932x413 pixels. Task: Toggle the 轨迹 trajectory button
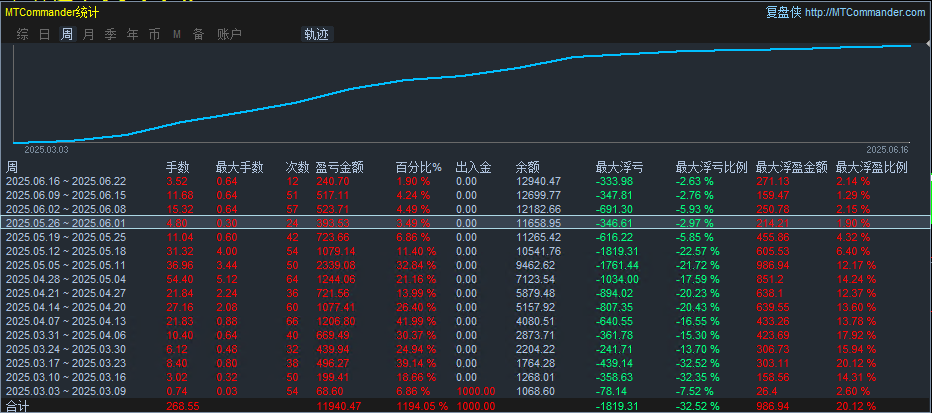[316, 34]
